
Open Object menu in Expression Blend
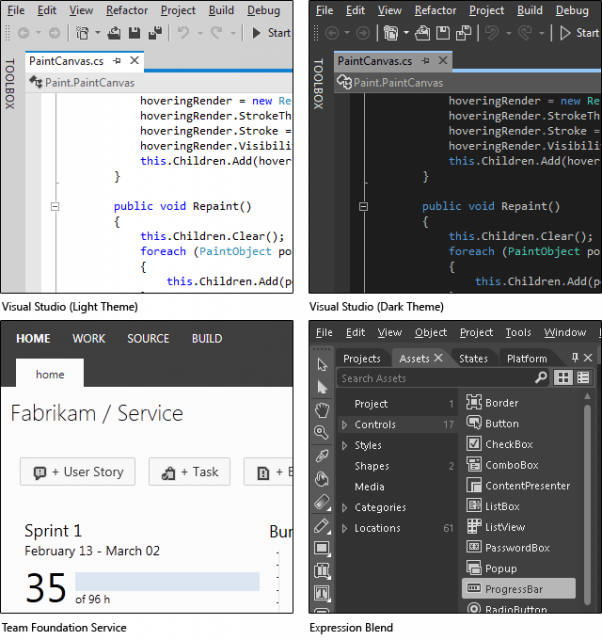click(x=431, y=332)
